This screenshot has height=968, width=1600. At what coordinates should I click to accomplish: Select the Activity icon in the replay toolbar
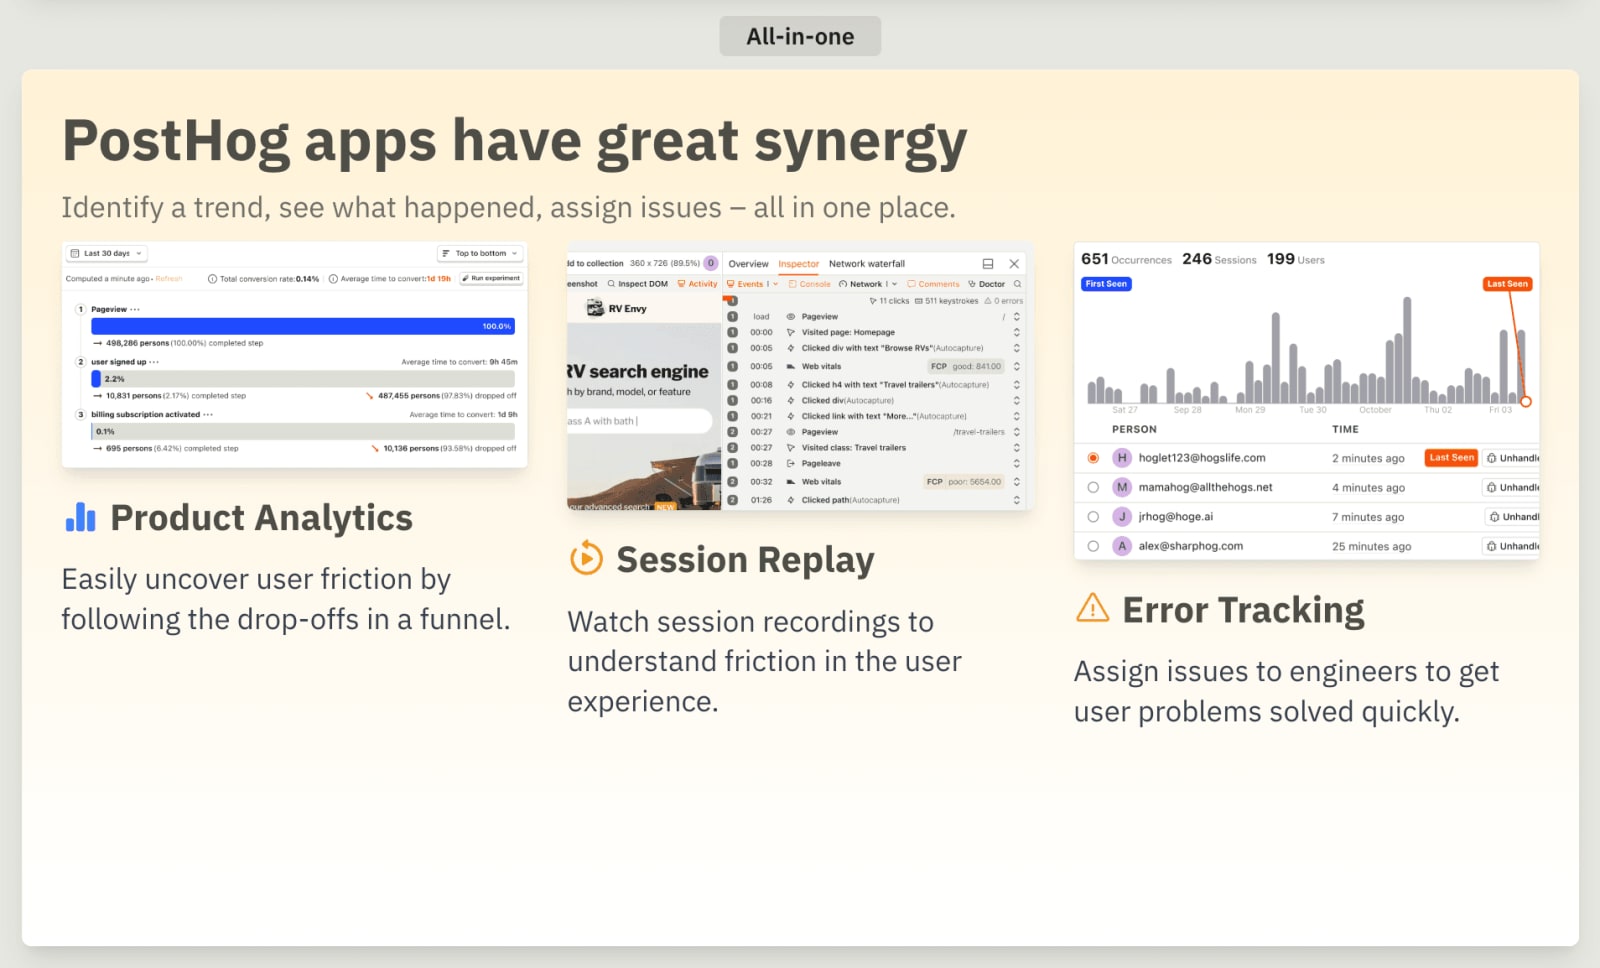coord(681,284)
